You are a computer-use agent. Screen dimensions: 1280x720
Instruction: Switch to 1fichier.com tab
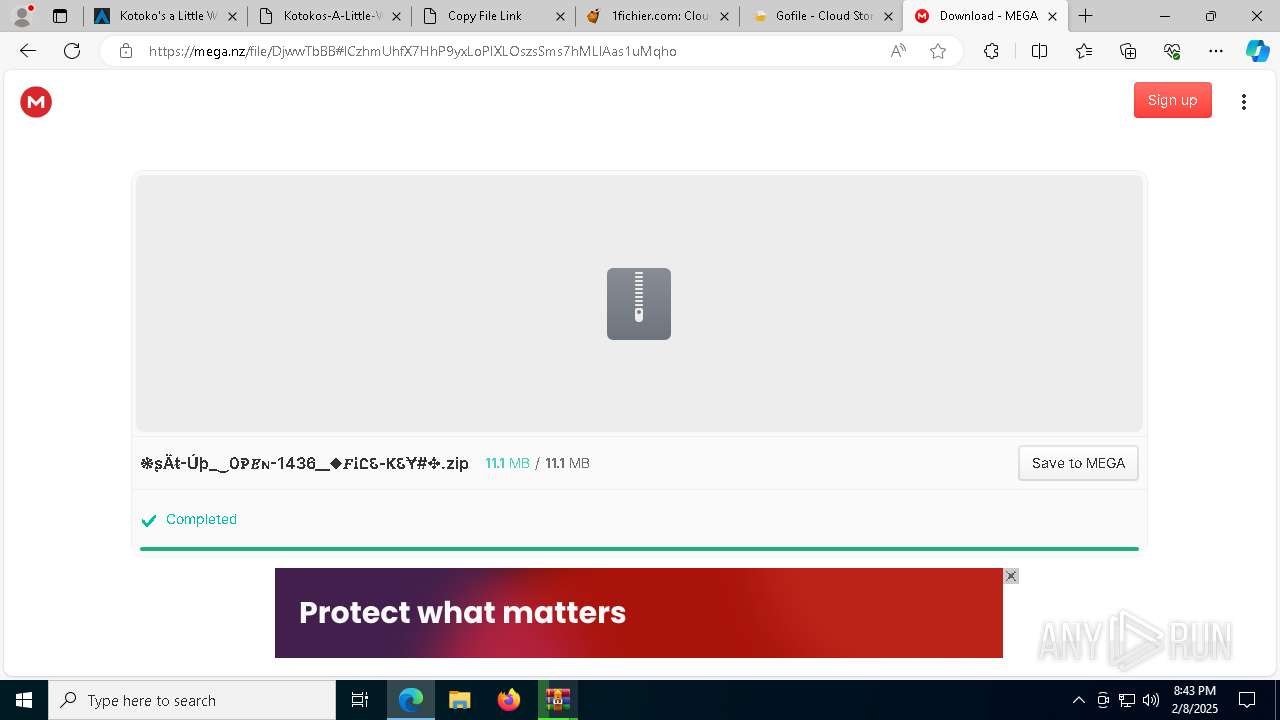tap(656, 16)
